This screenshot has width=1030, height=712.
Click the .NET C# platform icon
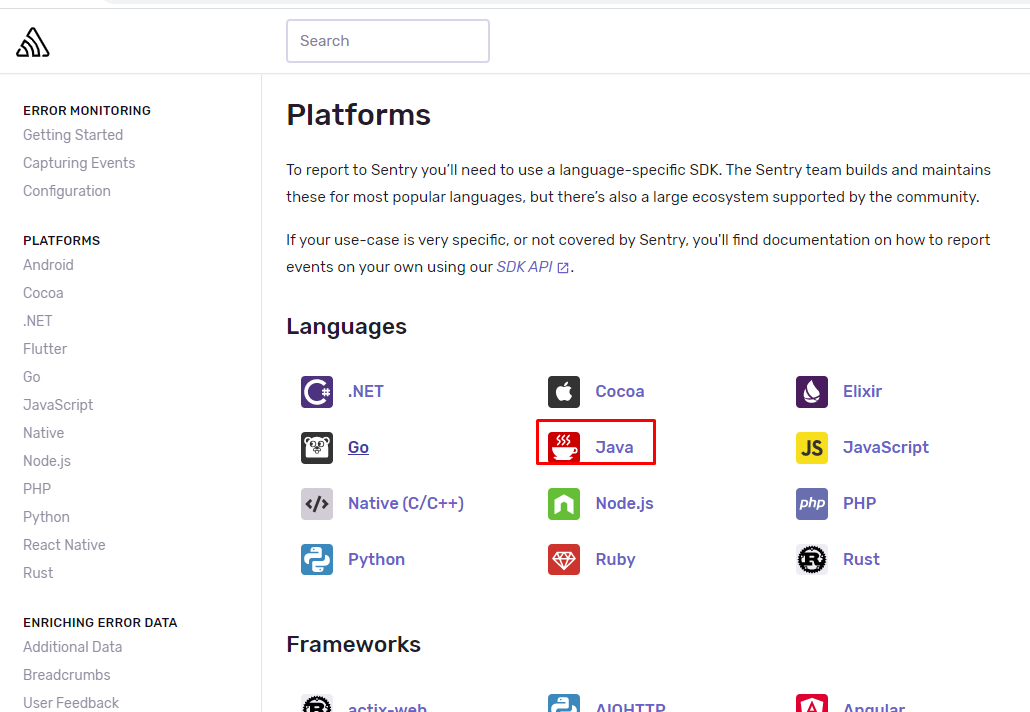[x=317, y=392]
